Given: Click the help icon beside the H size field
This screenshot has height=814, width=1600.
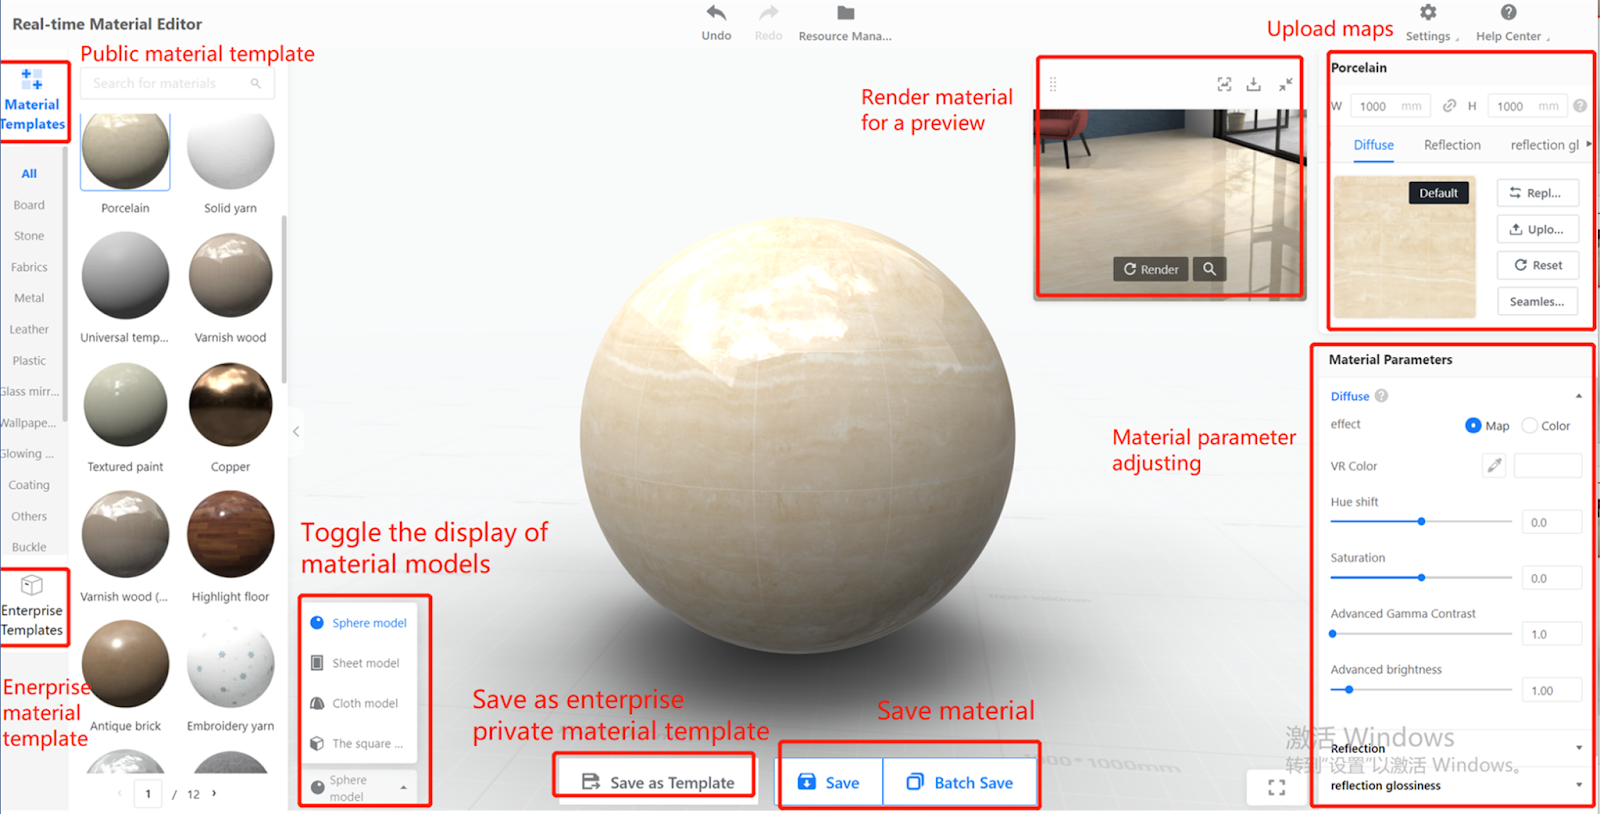Looking at the screenshot, I should point(1580,106).
